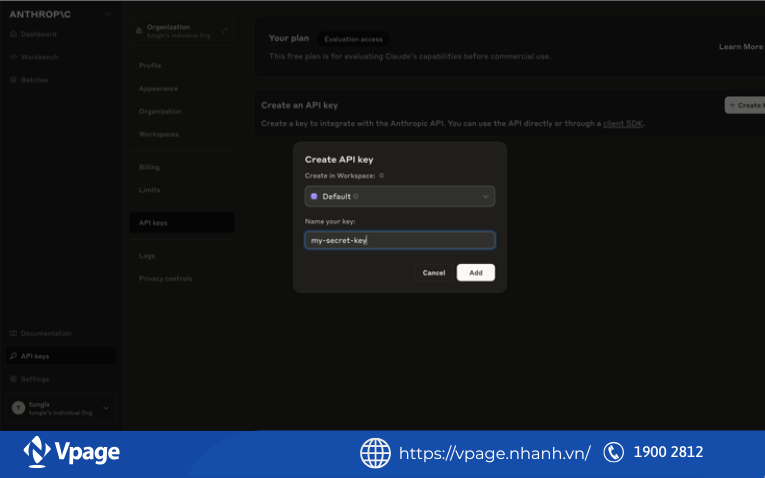Open Privacy controls
Viewport: 765px width, 478px height.
[x=165, y=279]
